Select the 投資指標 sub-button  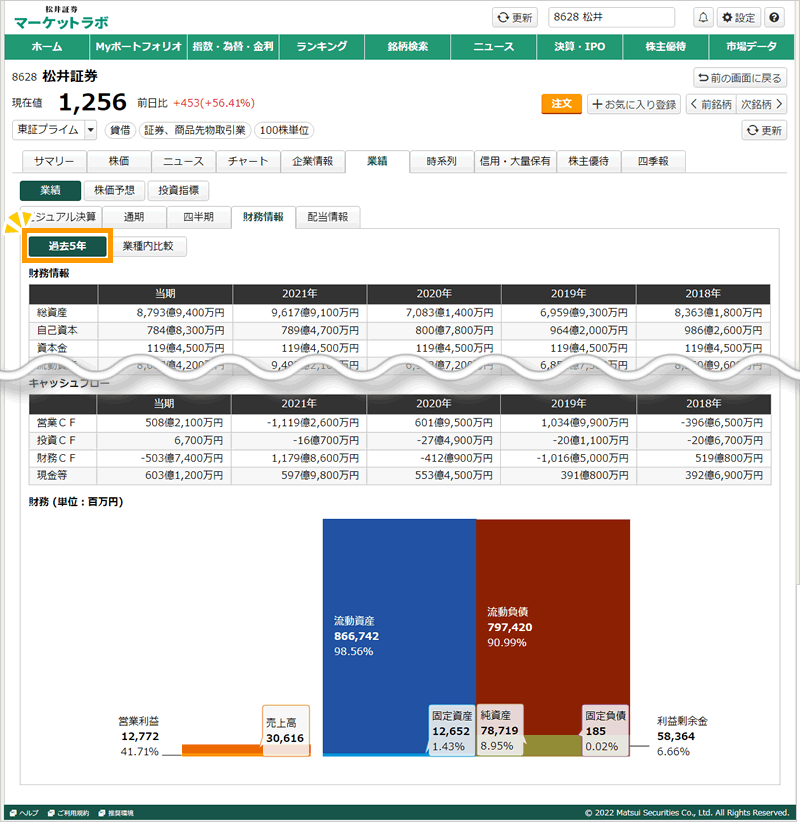178,191
